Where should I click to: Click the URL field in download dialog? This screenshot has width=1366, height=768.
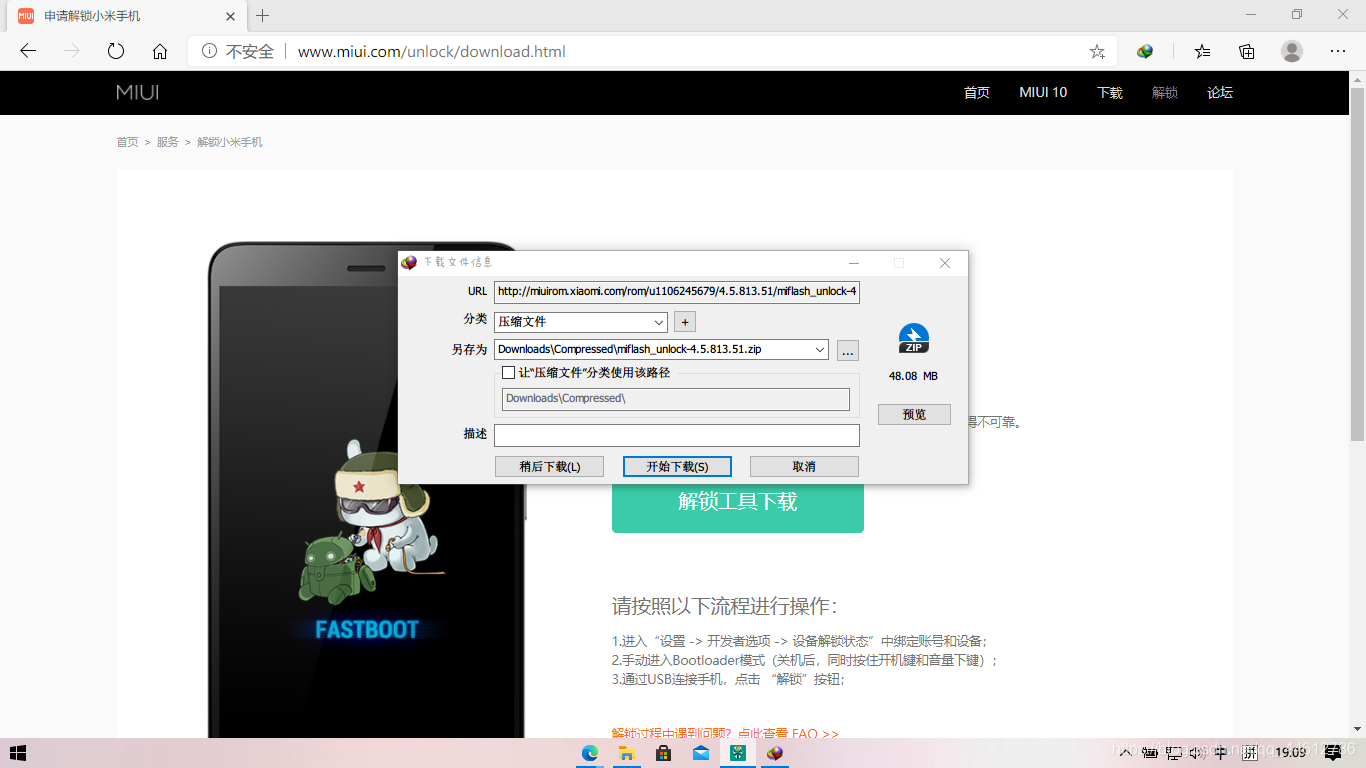[677, 292]
